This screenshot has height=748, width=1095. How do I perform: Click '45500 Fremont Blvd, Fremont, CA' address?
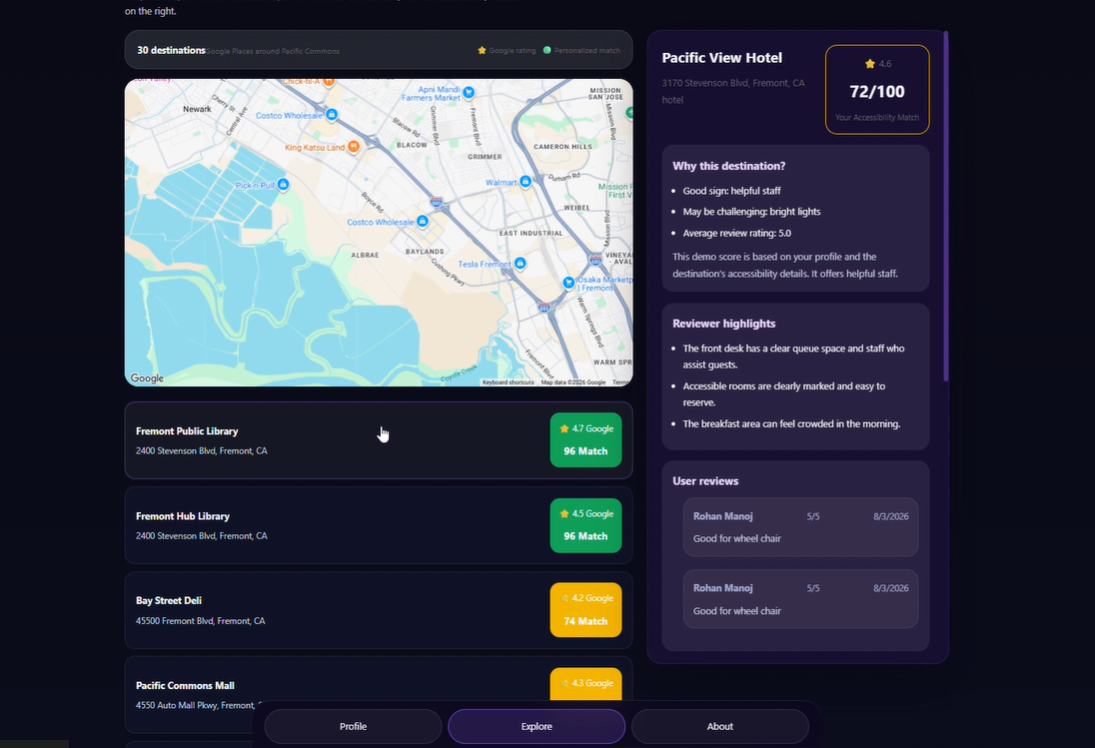tap(200, 621)
